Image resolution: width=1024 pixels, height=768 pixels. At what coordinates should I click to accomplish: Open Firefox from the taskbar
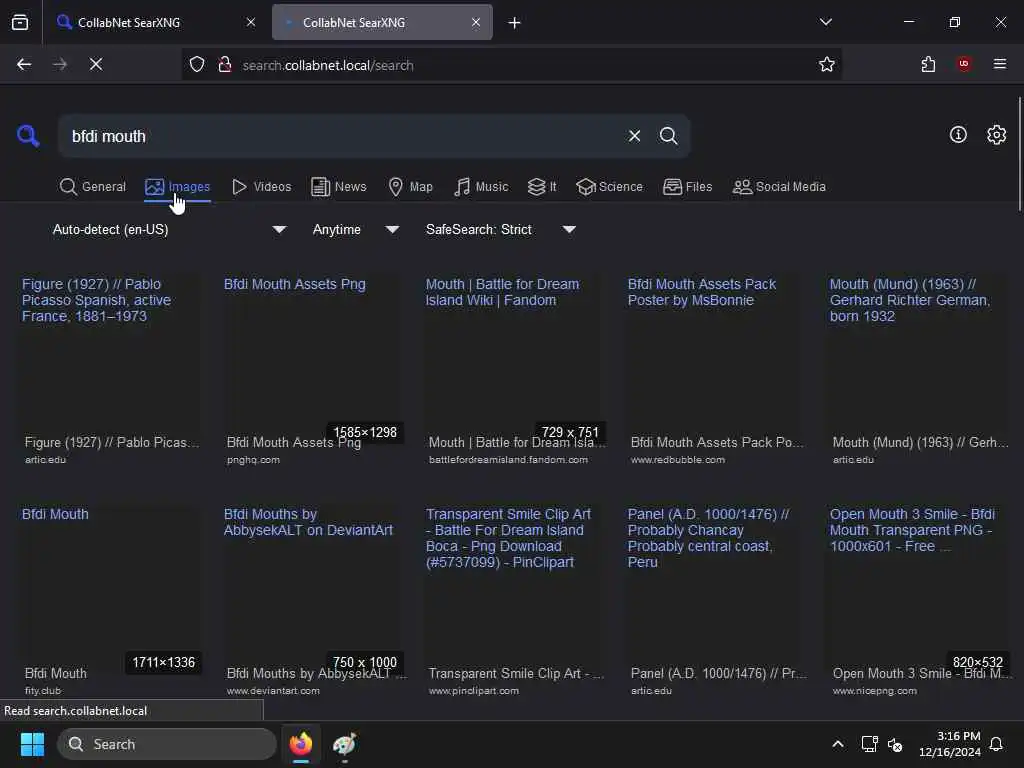coord(301,744)
